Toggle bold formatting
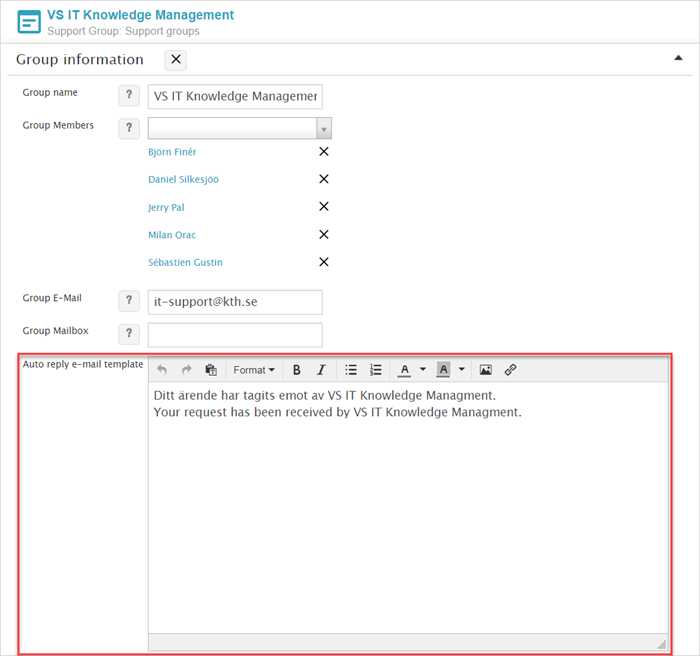The height and width of the screenshot is (656, 700). coord(296,370)
